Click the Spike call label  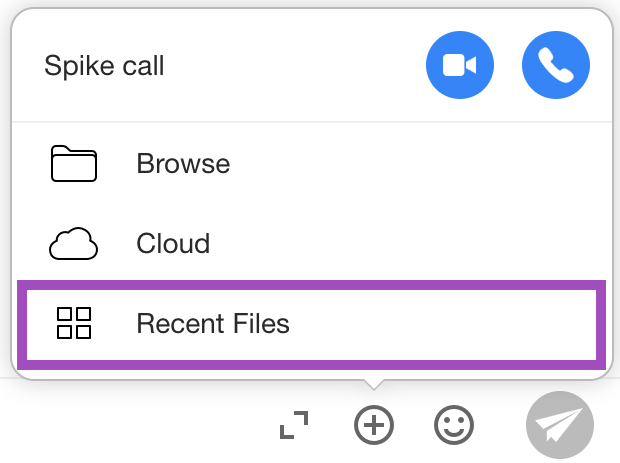104,66
